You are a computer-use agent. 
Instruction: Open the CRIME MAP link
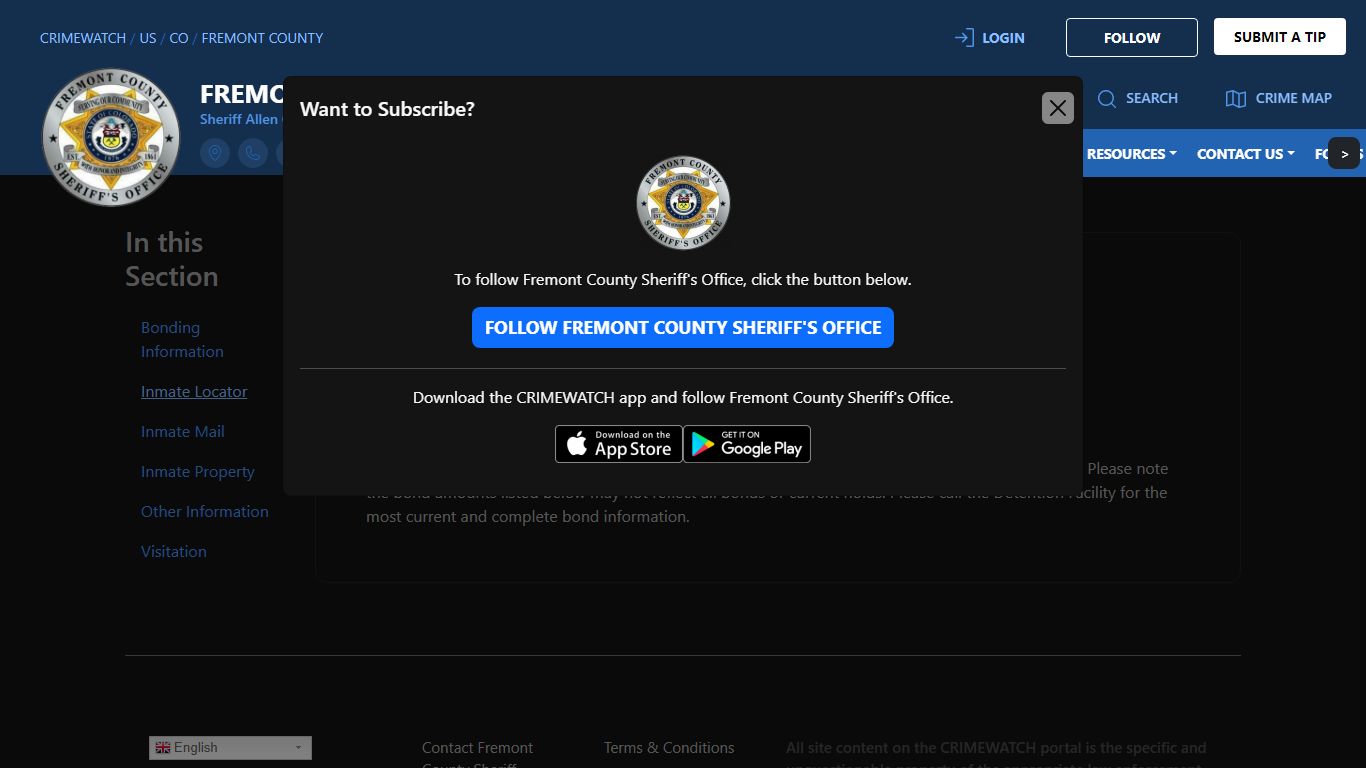(1294, 98)
